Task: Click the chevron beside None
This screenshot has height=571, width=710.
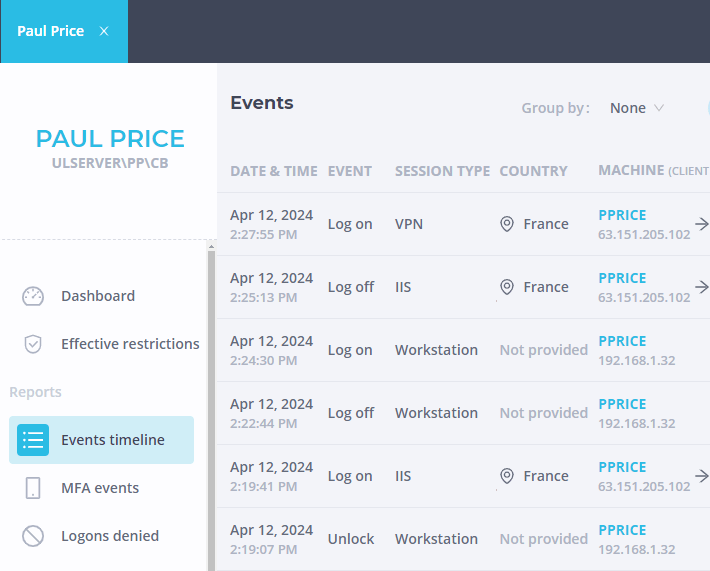Action: pyautogui.click(x=659, y=108)
